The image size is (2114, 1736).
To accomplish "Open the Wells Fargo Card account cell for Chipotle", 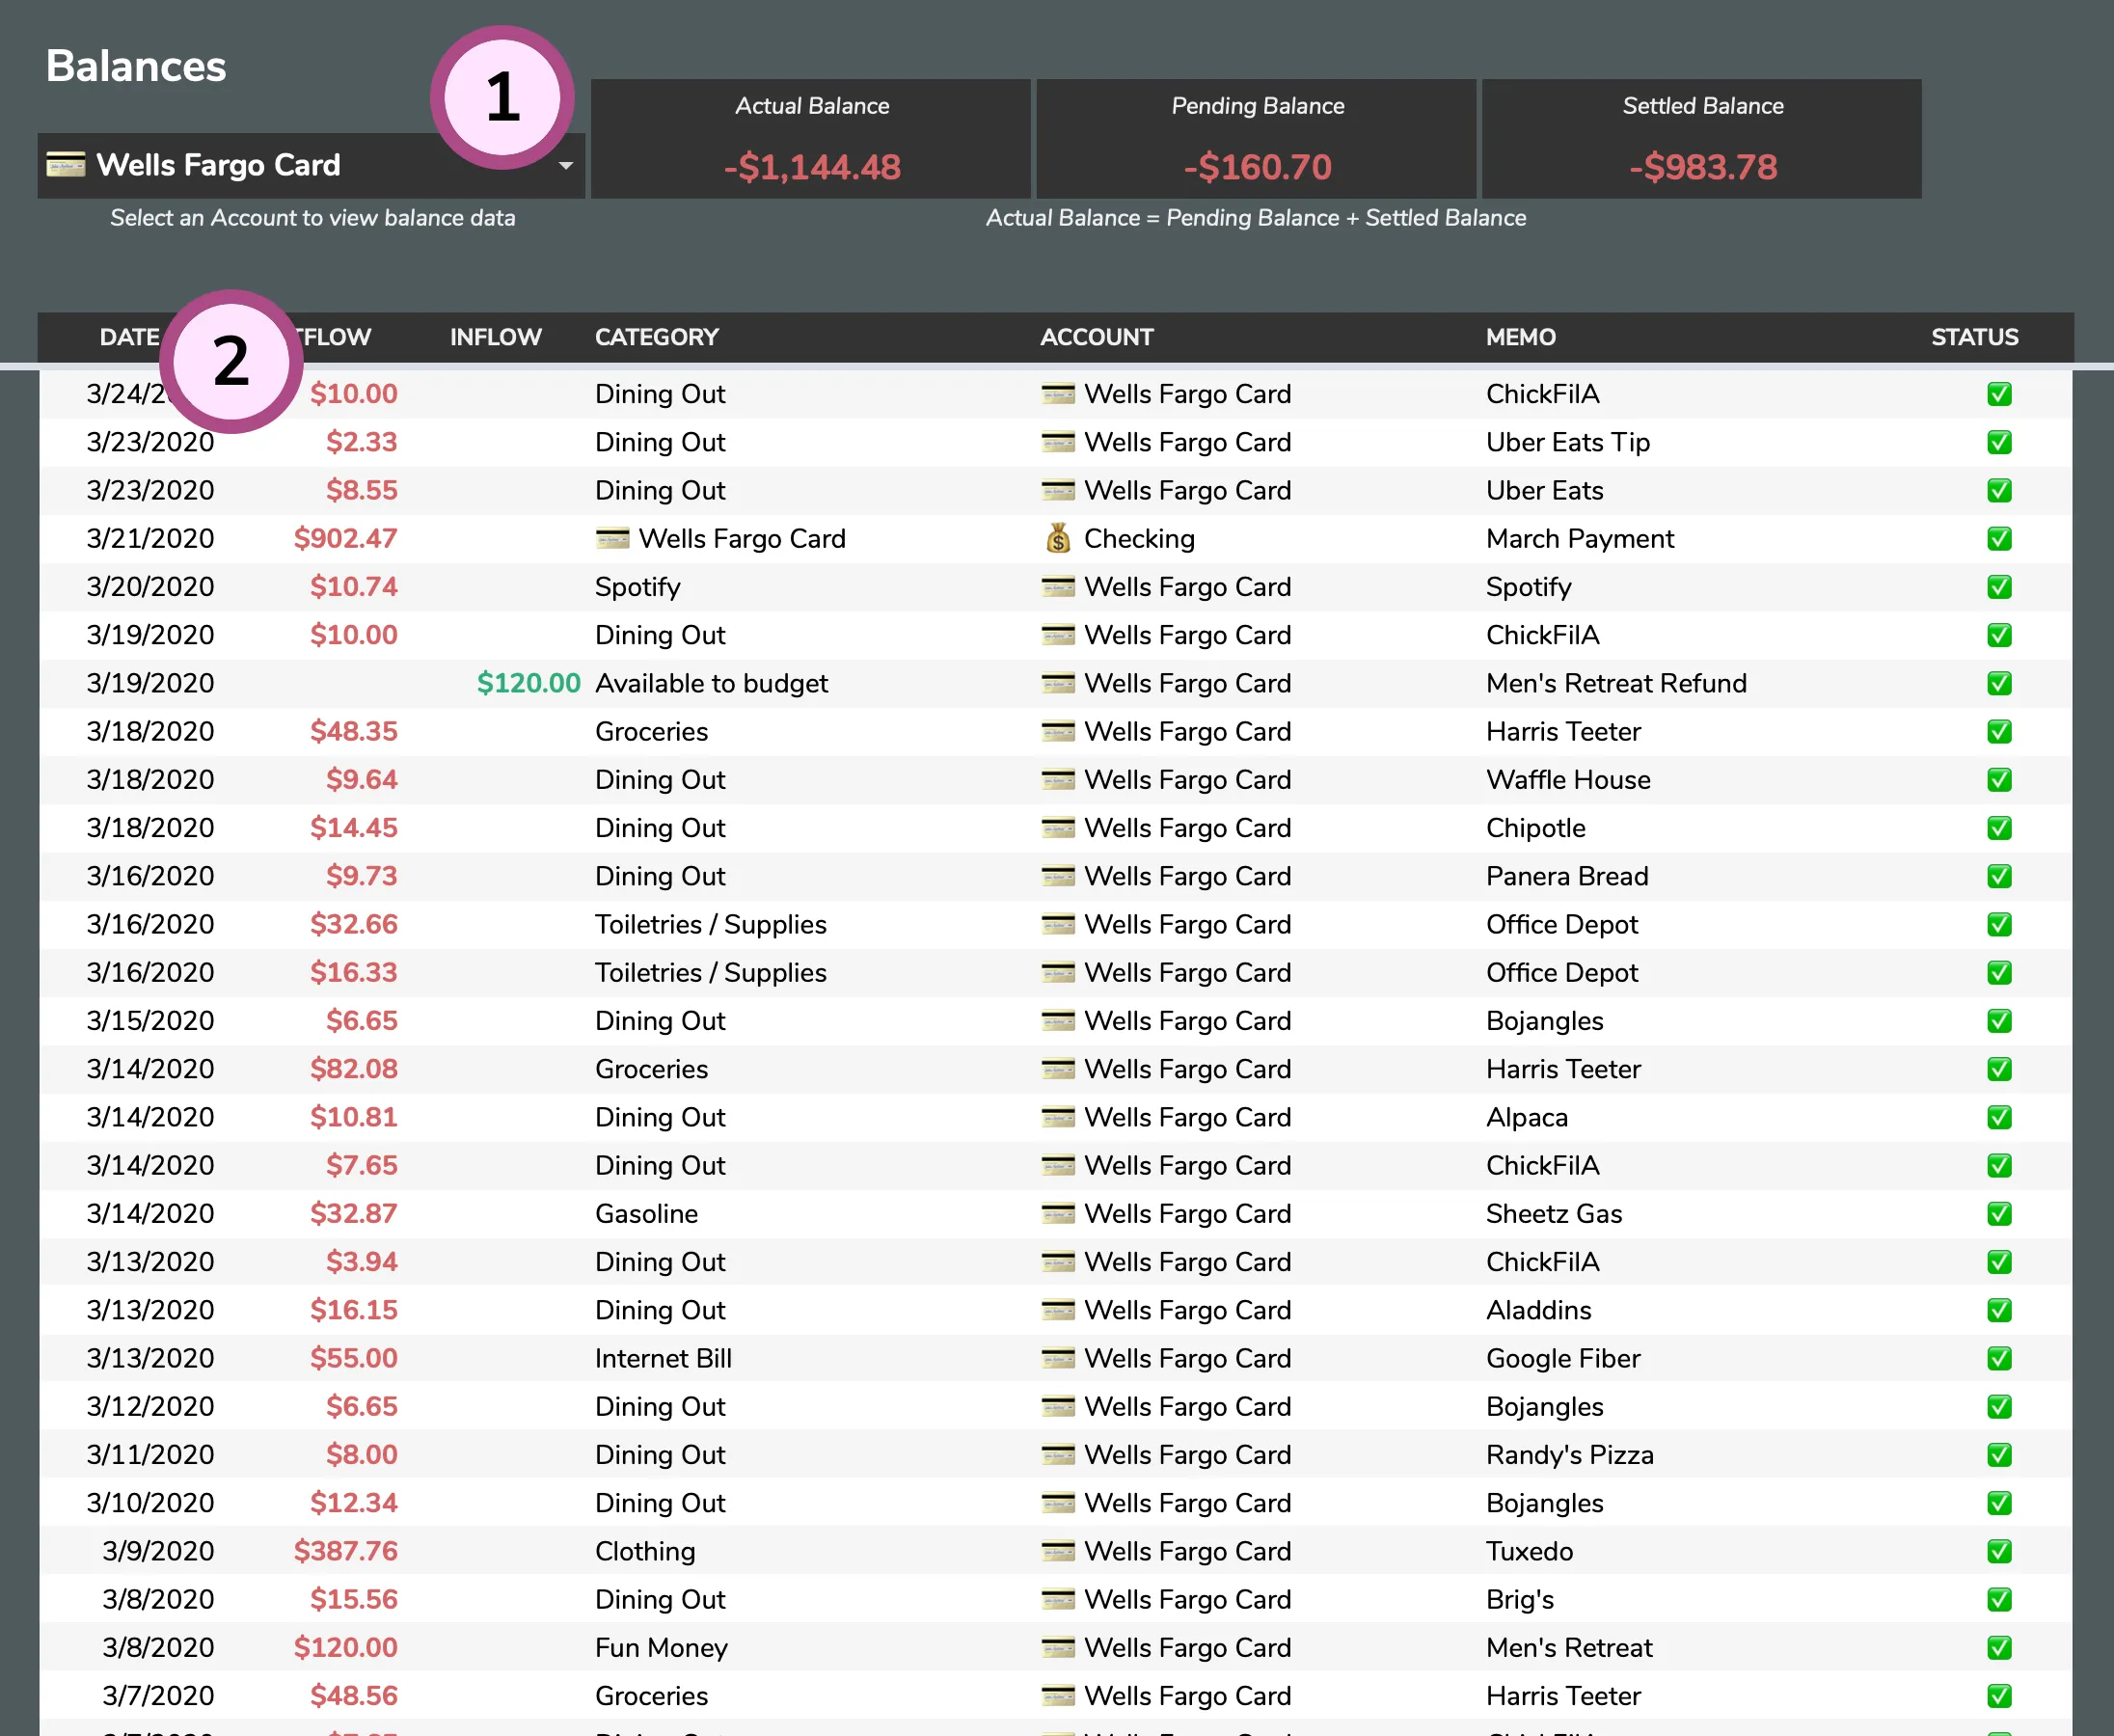I will (1187, 828).
